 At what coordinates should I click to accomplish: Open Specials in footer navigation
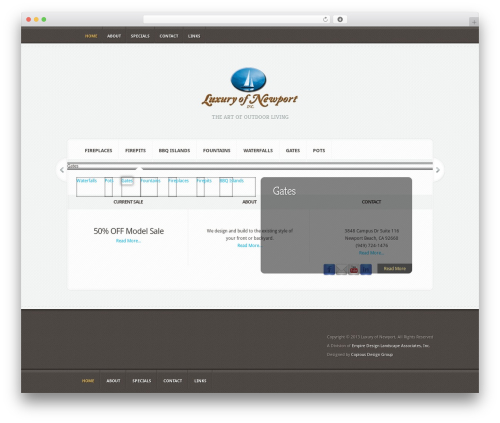click(x=142, y=381)
